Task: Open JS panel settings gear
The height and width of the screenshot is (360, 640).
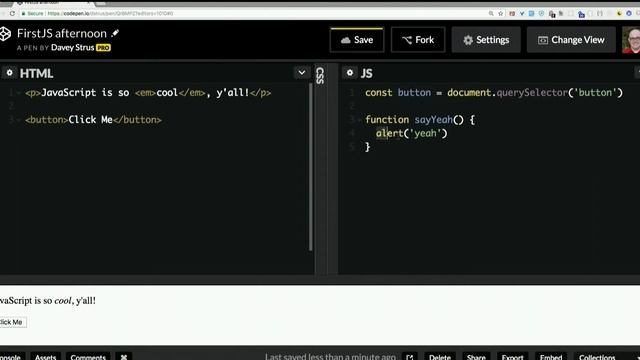Action: pyautogui.click(x=350, y=73)
